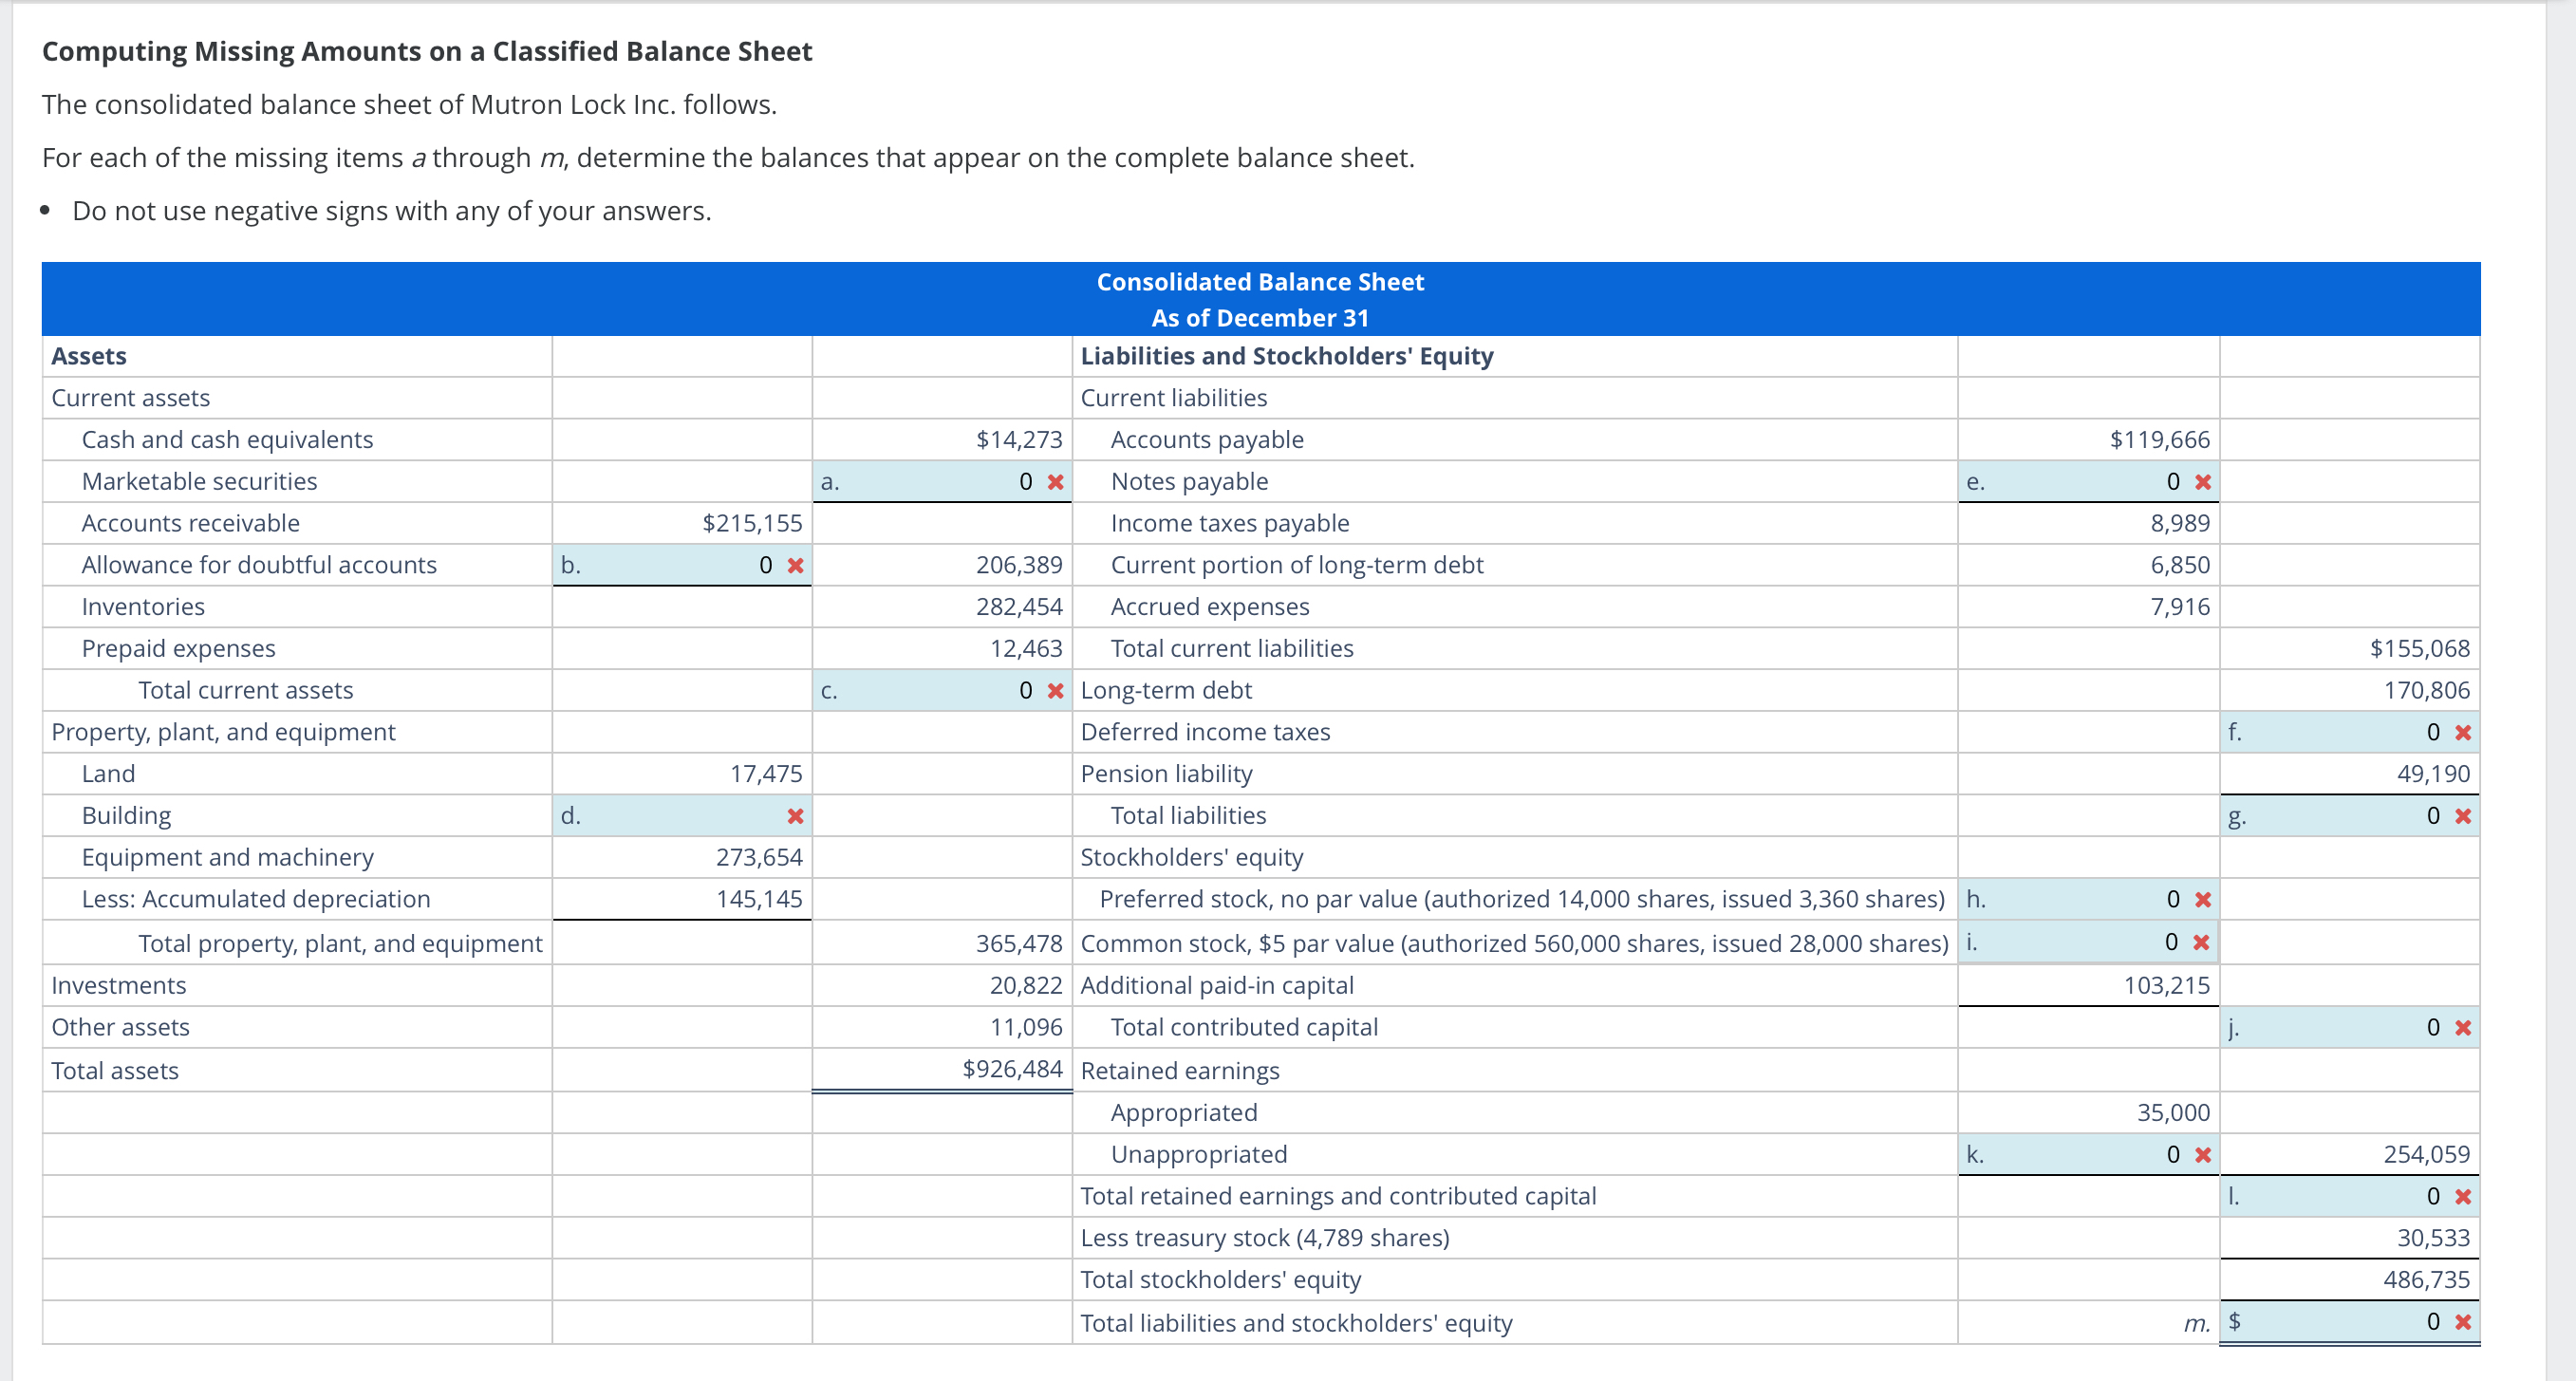Click the Consolidated Balance Sheet header
Viewport: 2576px width, 1381px height.
[x=1260, y=281]
